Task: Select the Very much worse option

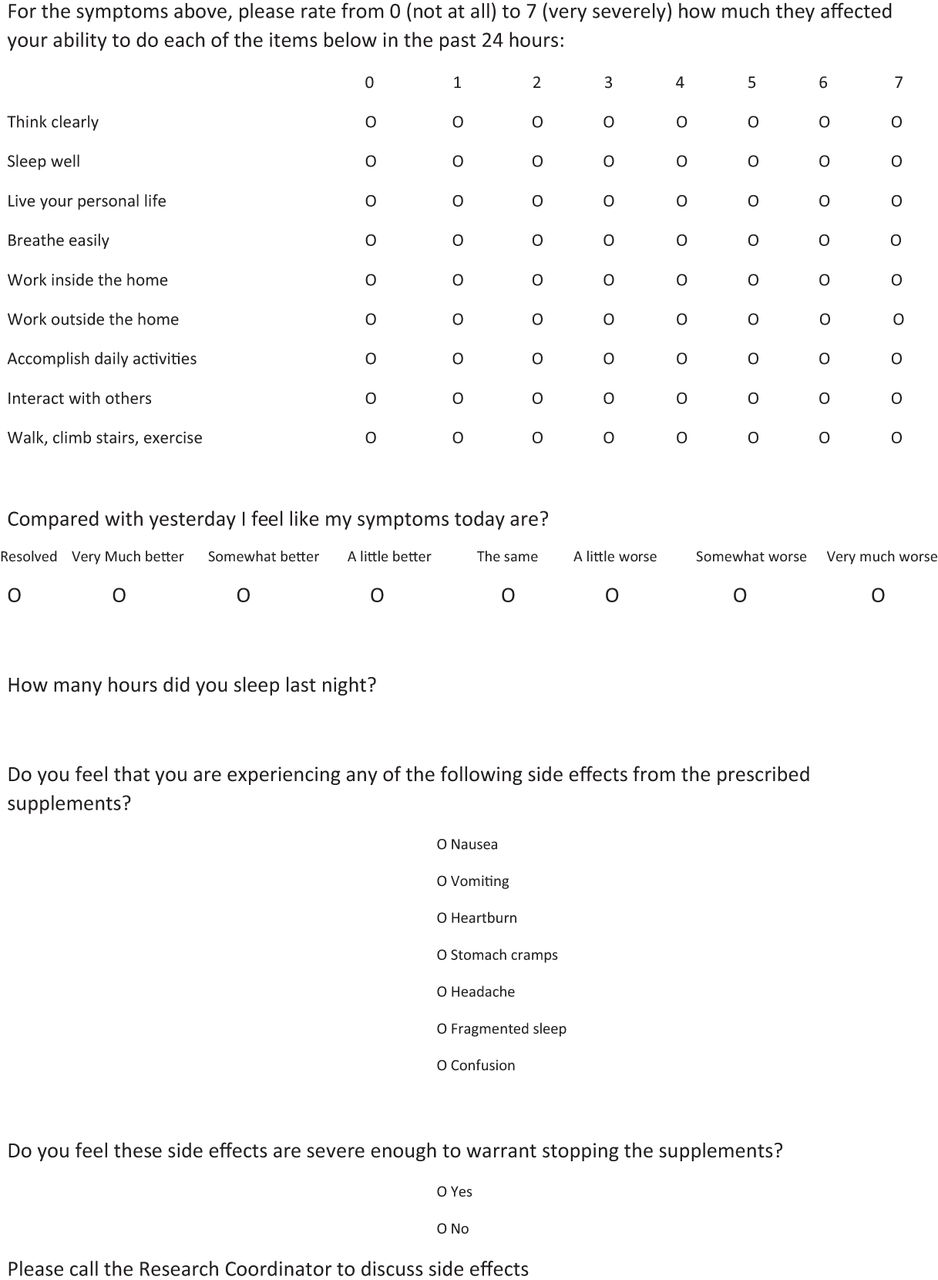Action: click(x=878, y=596)
